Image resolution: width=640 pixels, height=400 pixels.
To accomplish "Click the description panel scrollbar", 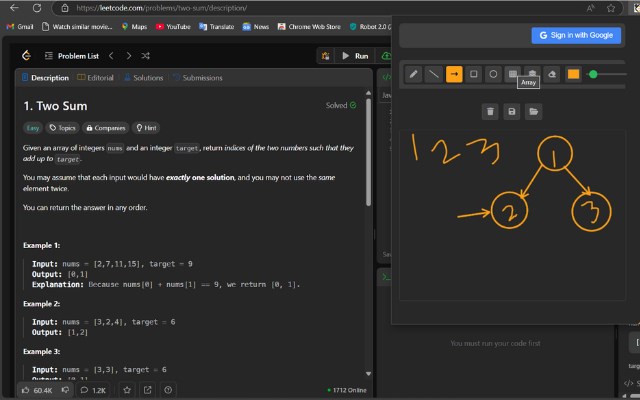I will 369,152.
